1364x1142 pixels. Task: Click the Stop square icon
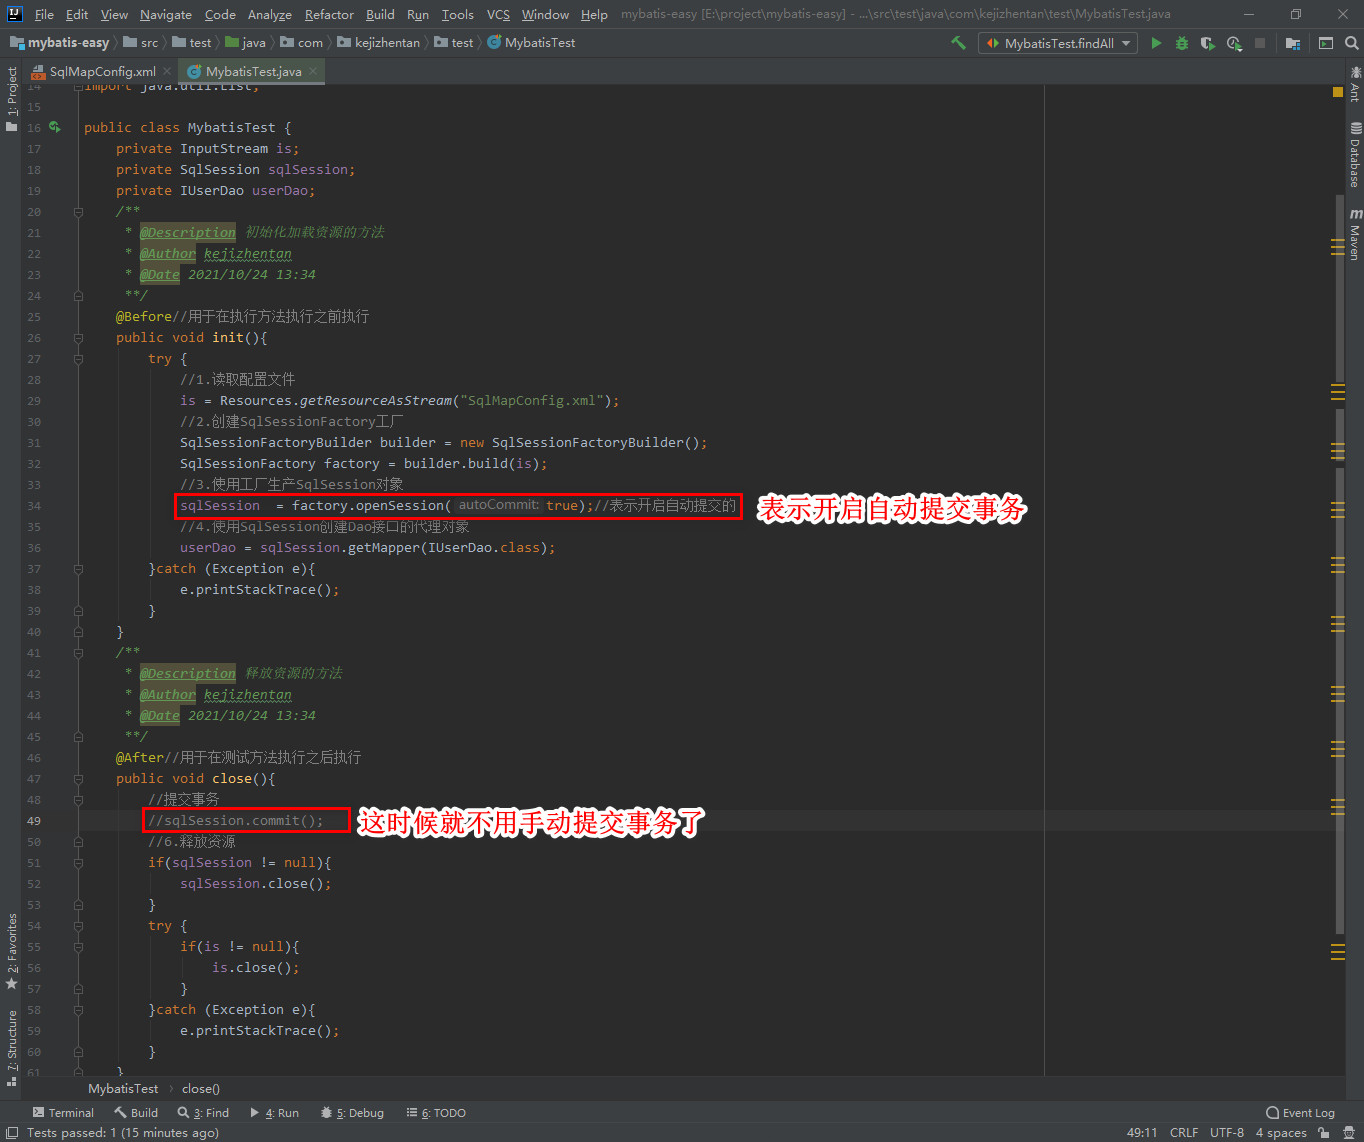pyautogui.click(x=1260, y=43)
